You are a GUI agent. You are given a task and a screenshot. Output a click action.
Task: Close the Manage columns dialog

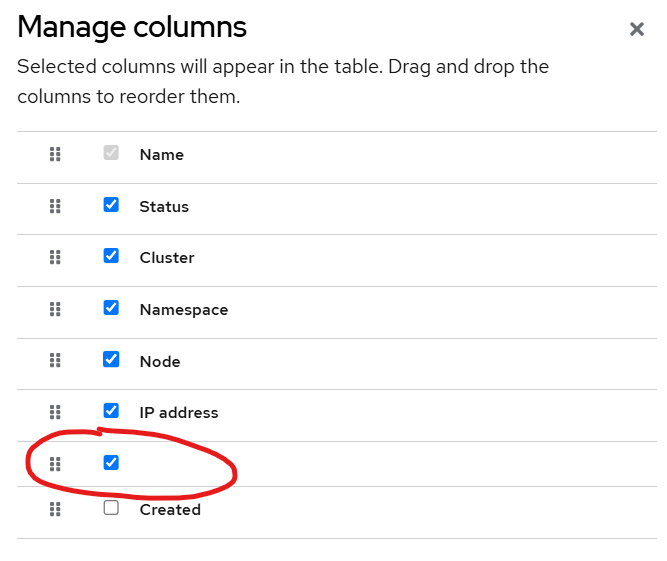pyautogui.click(x=636, y=29)
